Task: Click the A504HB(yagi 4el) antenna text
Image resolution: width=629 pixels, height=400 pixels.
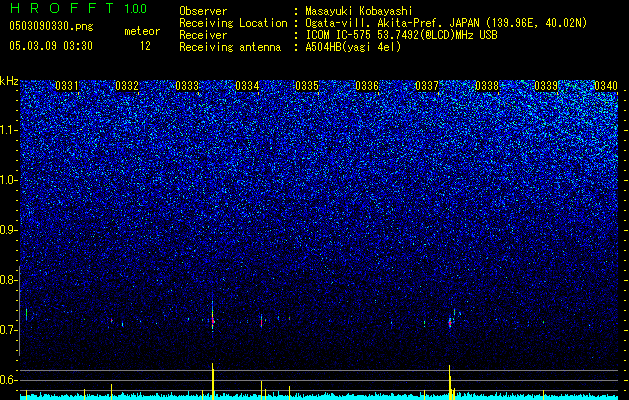Action: (x=353, y=47)
